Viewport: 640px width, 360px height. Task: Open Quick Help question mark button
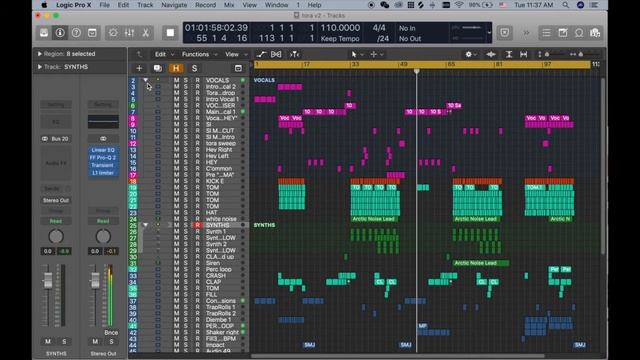coord(76,33)
